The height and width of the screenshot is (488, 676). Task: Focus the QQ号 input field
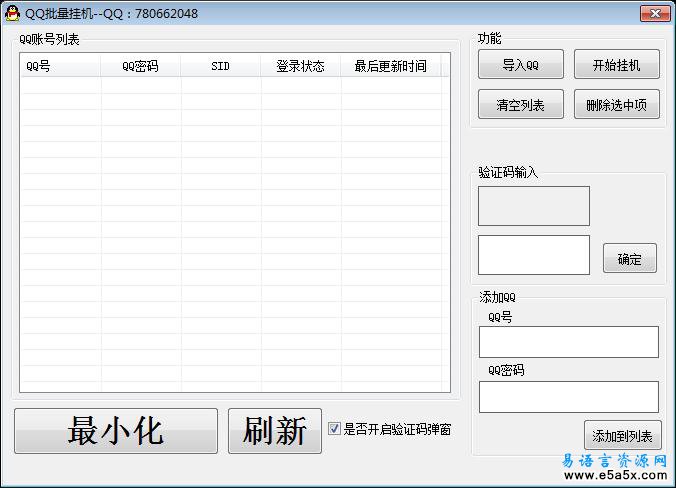[x=569, y=342]
